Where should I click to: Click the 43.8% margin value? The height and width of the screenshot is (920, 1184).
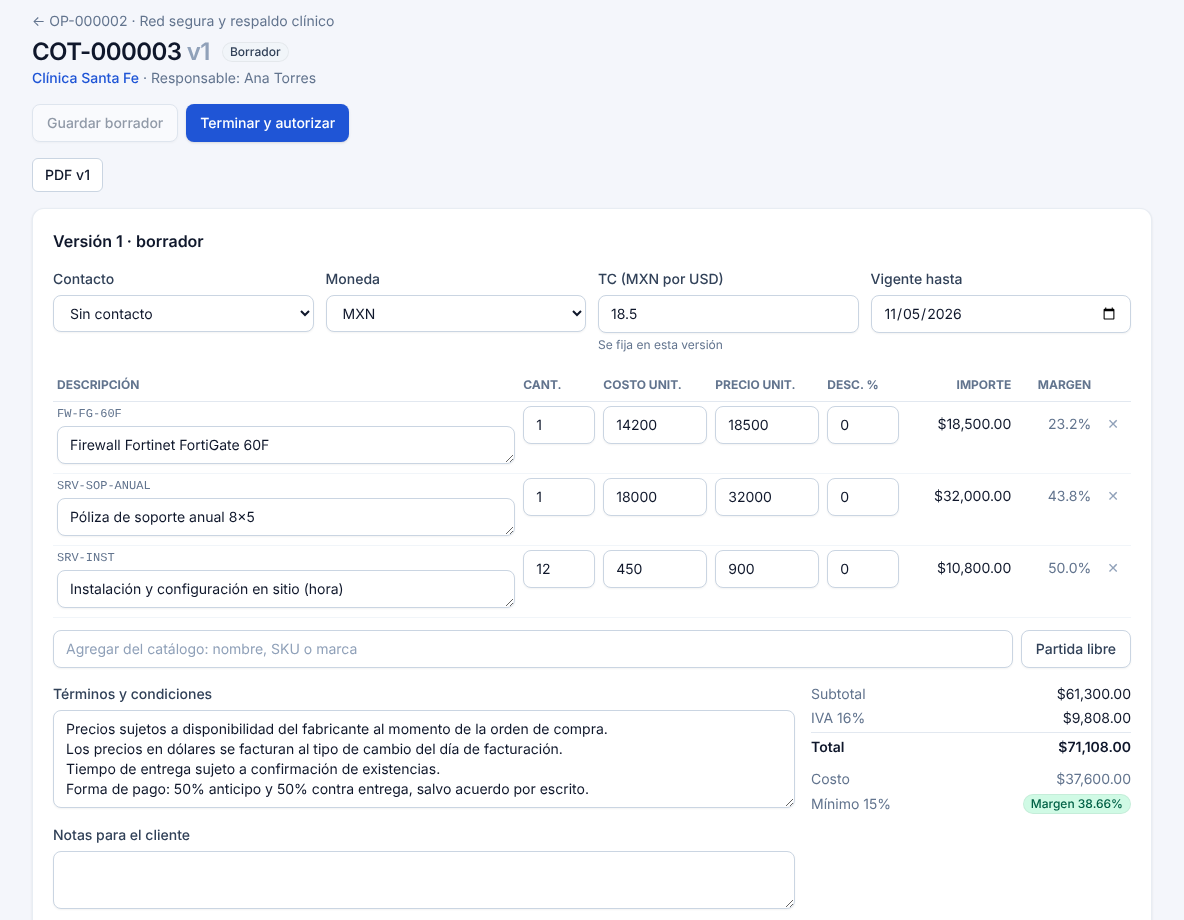coord(1068,496)
